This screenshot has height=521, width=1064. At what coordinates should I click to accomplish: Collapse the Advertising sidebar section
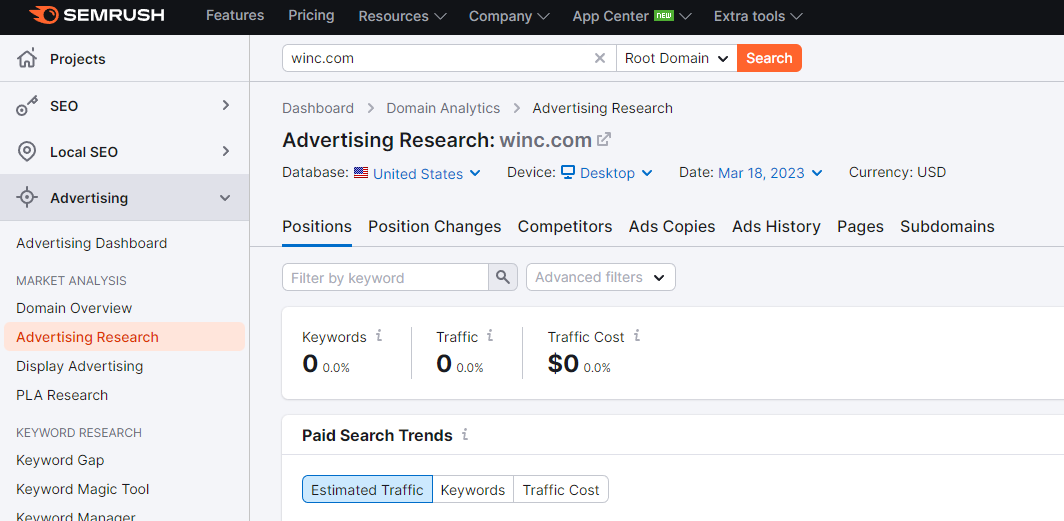[x=225, y=198]
